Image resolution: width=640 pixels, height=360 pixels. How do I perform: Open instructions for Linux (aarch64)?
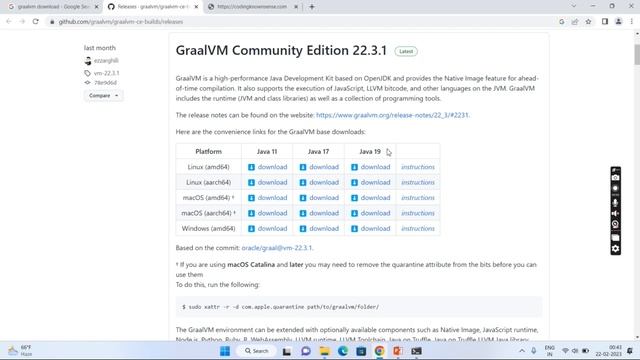[418, 182]
